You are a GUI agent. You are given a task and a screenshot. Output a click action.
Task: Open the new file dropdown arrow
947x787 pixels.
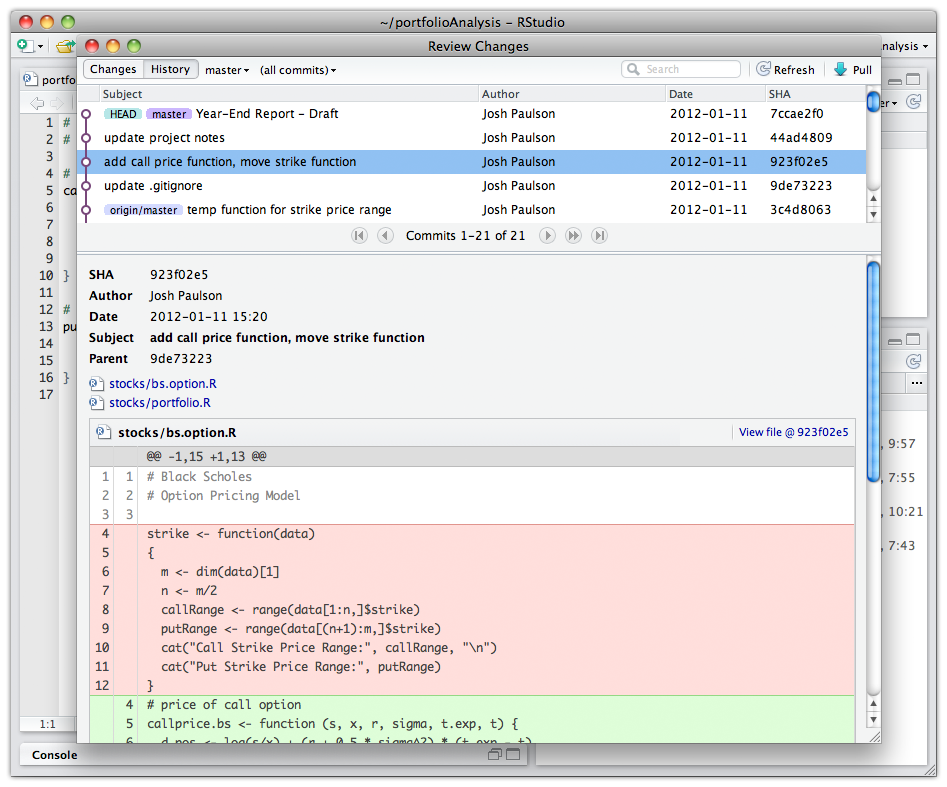tap(41, 46)
